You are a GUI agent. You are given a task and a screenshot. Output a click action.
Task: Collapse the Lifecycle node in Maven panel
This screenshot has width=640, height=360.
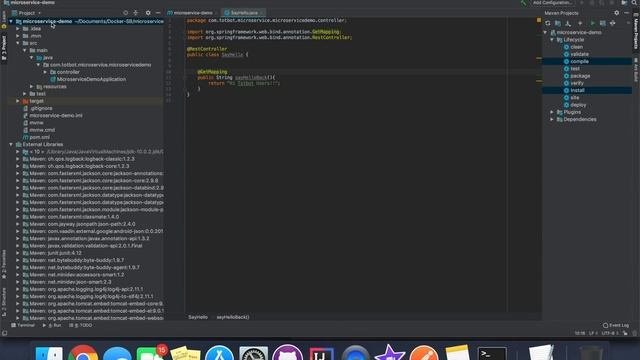[552, 40]
